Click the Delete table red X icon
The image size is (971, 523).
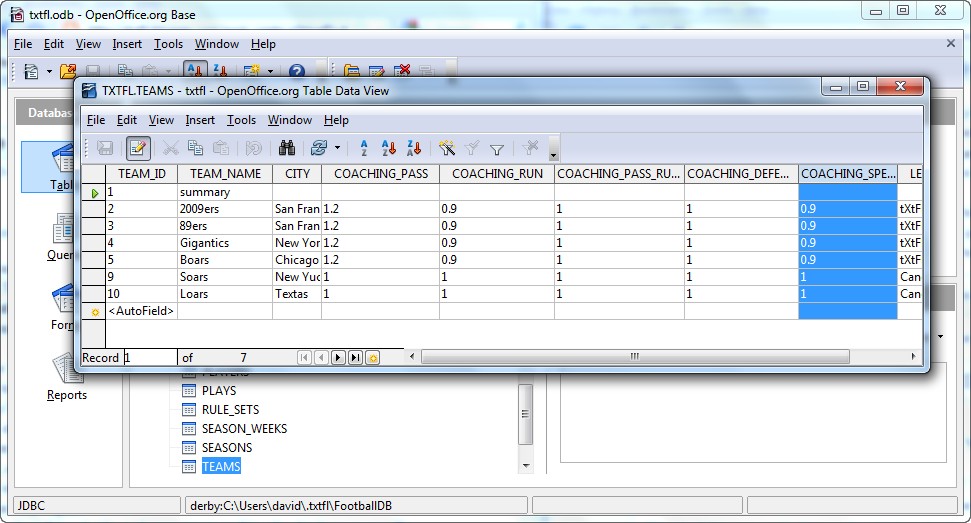[x=402, y=72]
